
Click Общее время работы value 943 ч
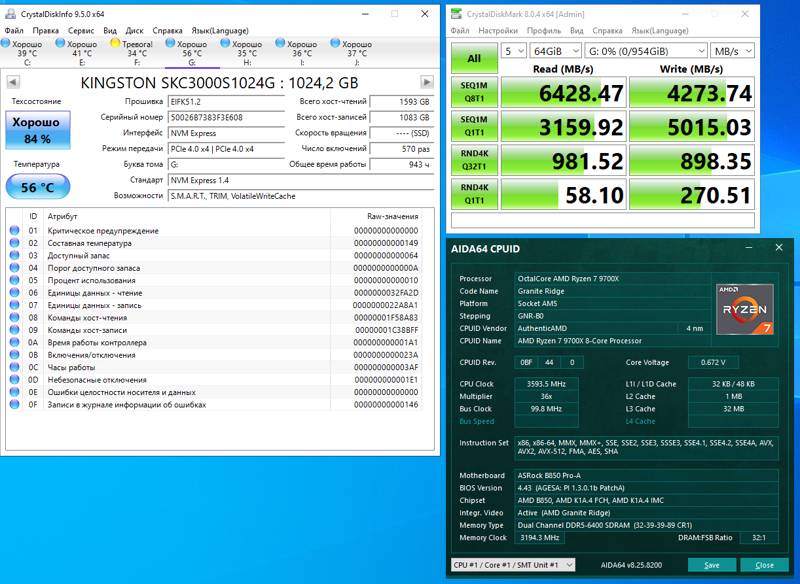[x=402, y=165]
